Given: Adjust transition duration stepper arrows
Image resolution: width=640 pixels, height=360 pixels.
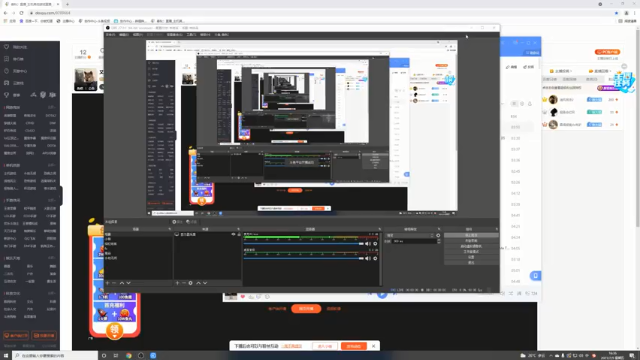Looking at the screenshot, I should 439,241.
